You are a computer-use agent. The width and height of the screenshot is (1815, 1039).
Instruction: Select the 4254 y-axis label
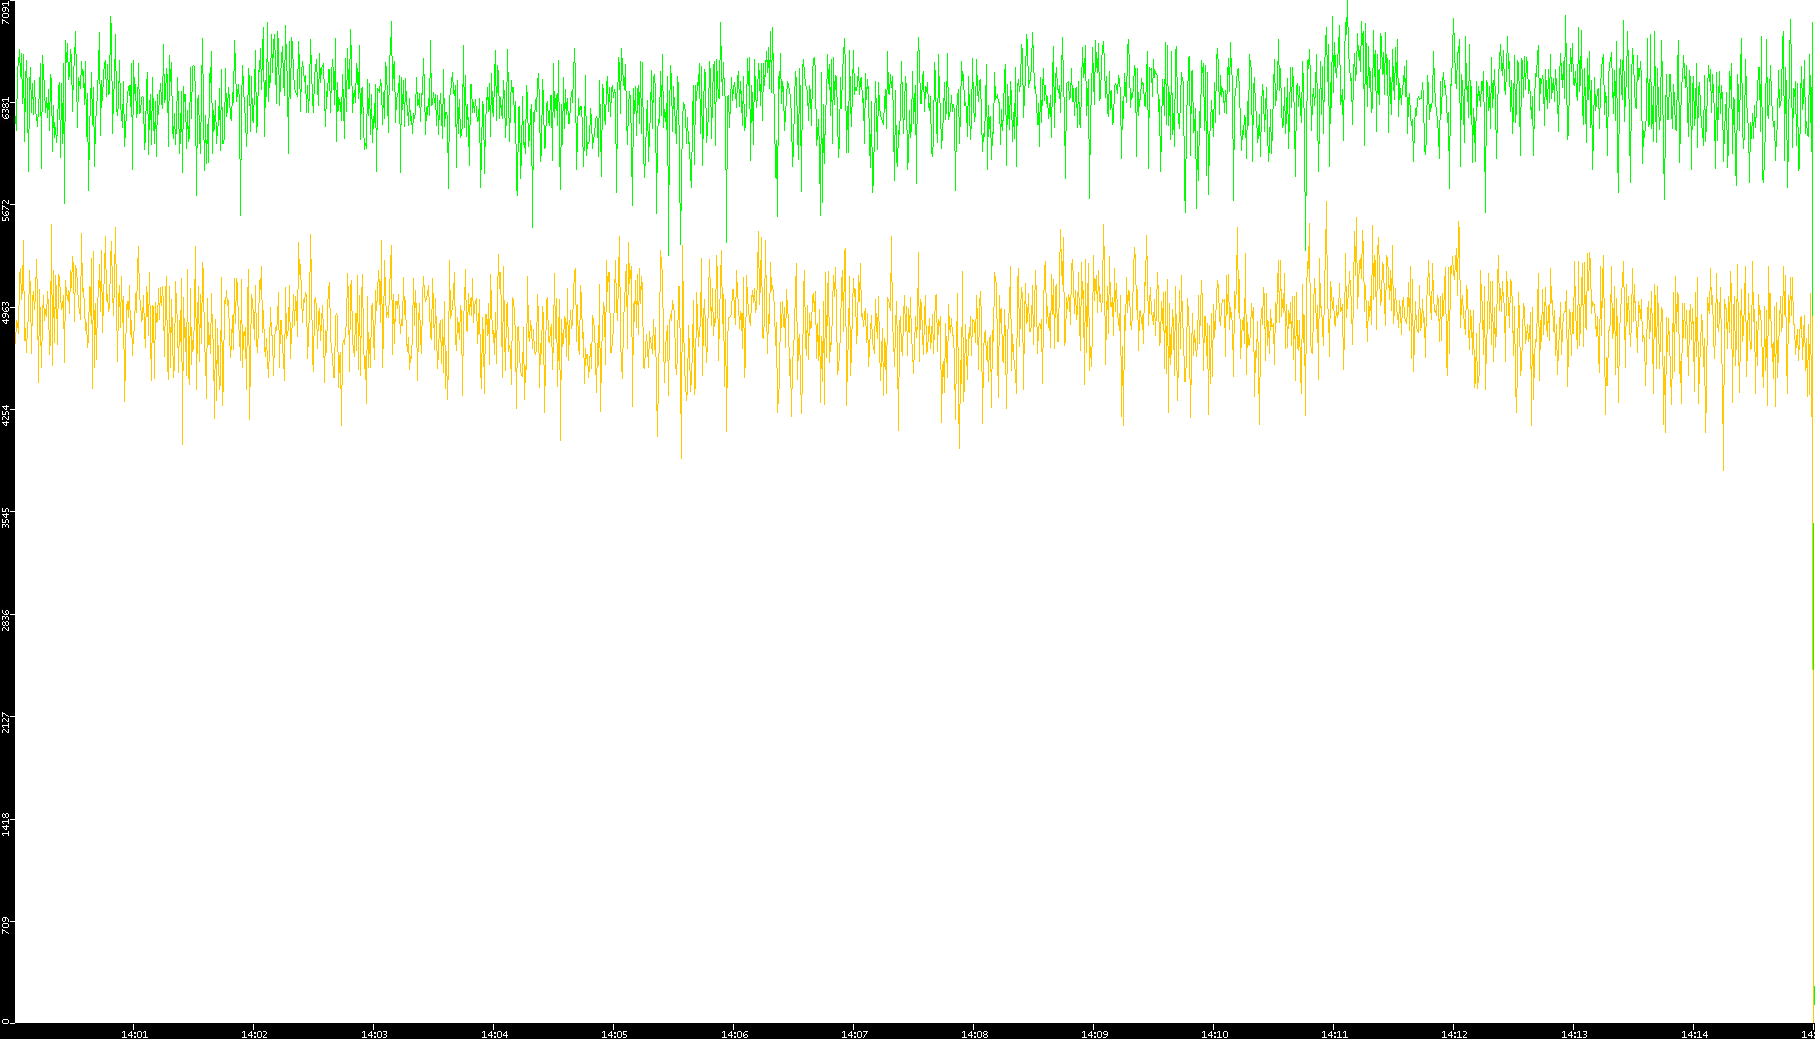(7, 415)
